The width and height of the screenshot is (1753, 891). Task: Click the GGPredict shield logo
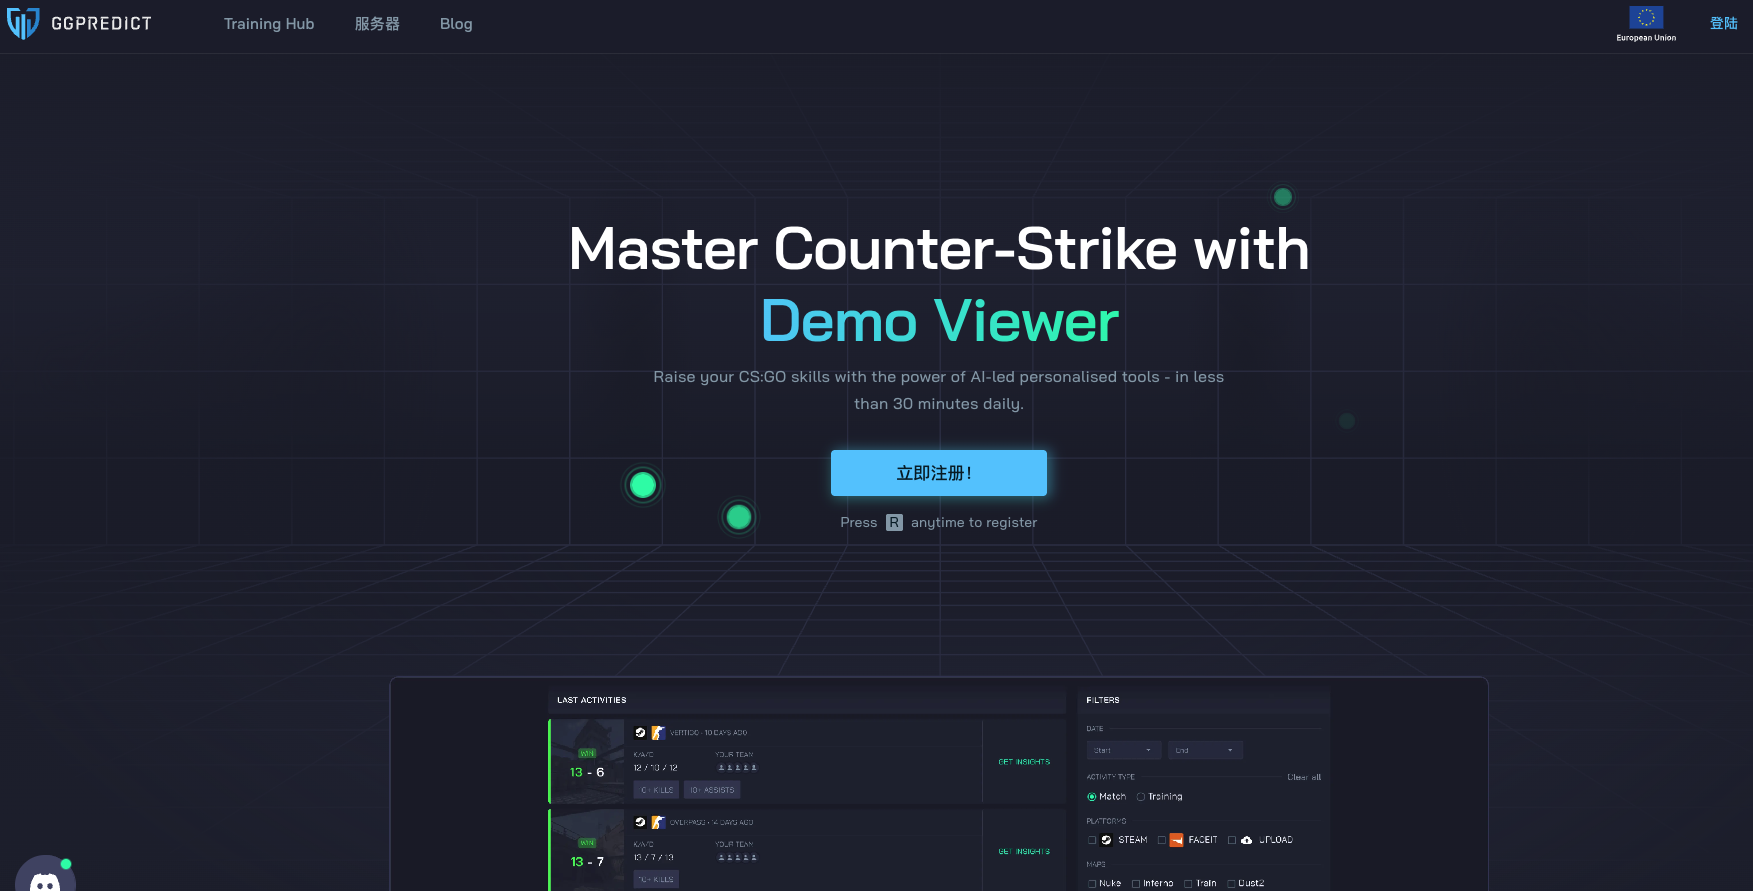[22, 23]
